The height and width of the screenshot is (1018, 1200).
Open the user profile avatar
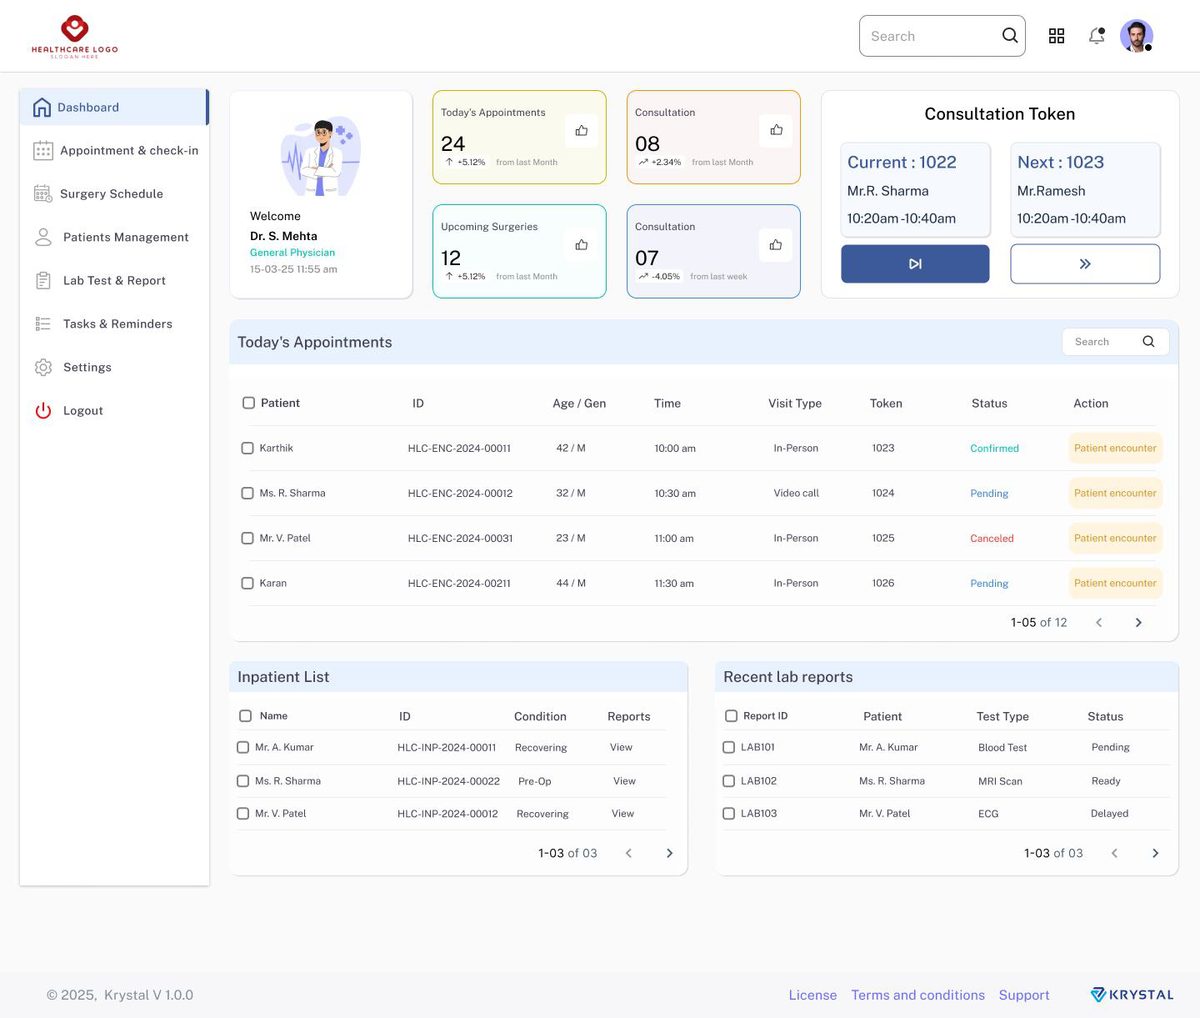click(1136, 36)
